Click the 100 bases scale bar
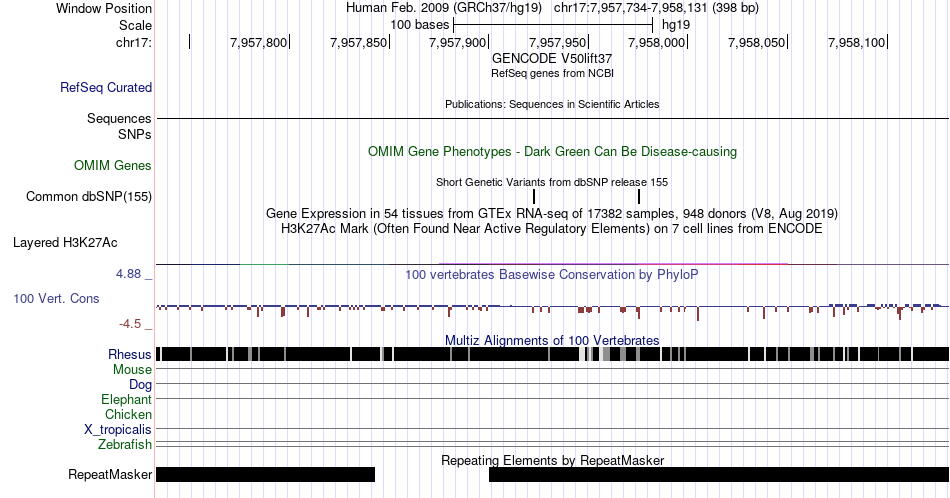This screenshot has height=498, width=950. tap(553, 25)
